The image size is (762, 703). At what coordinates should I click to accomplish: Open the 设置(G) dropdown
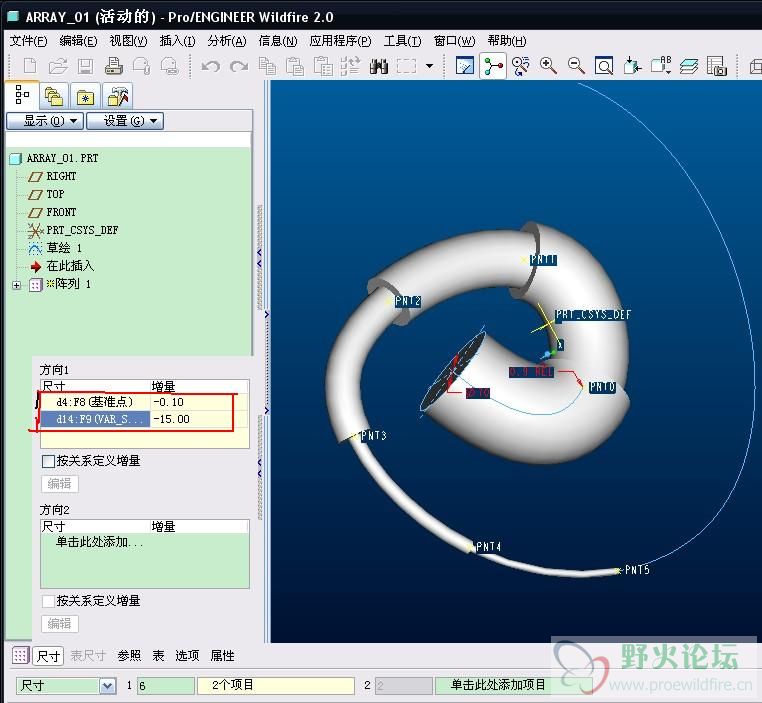[x=125, y=120]
